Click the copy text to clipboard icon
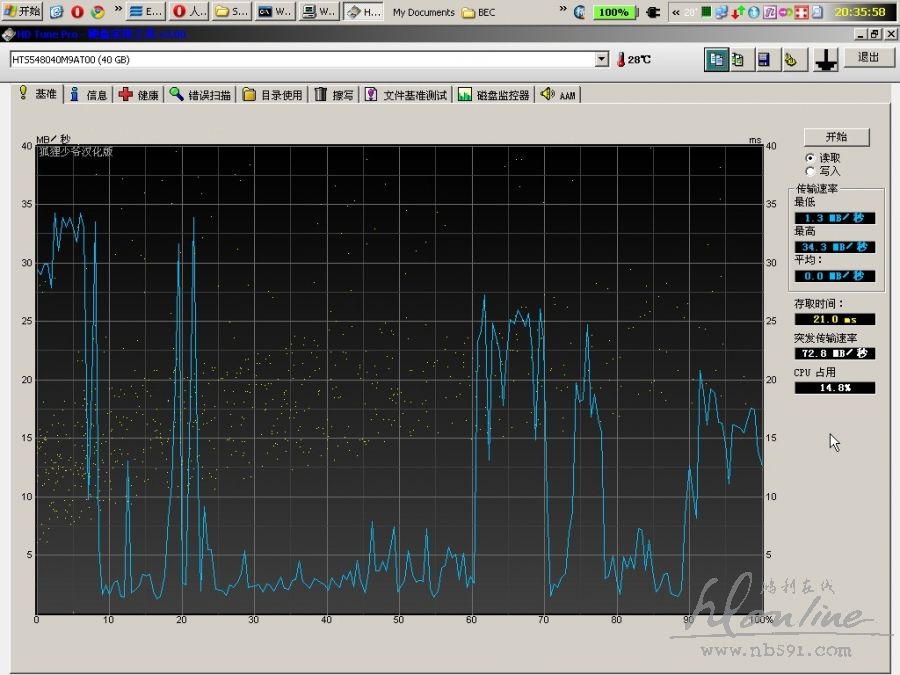This screenshot has width=900, height=675. [715, 59]
